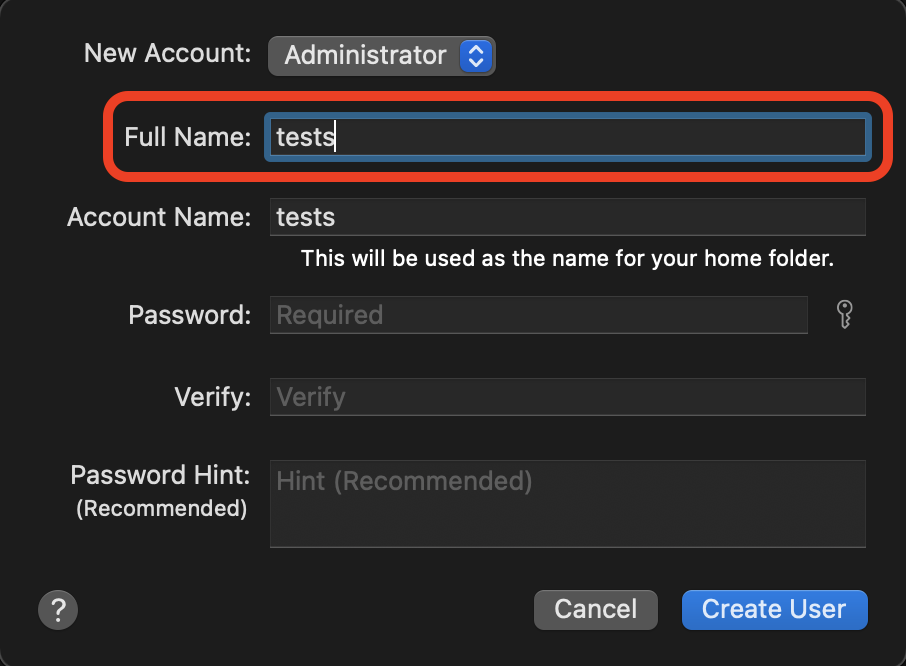Click the 'New Account:' label
Screen dimensions: 906x666
167,54
